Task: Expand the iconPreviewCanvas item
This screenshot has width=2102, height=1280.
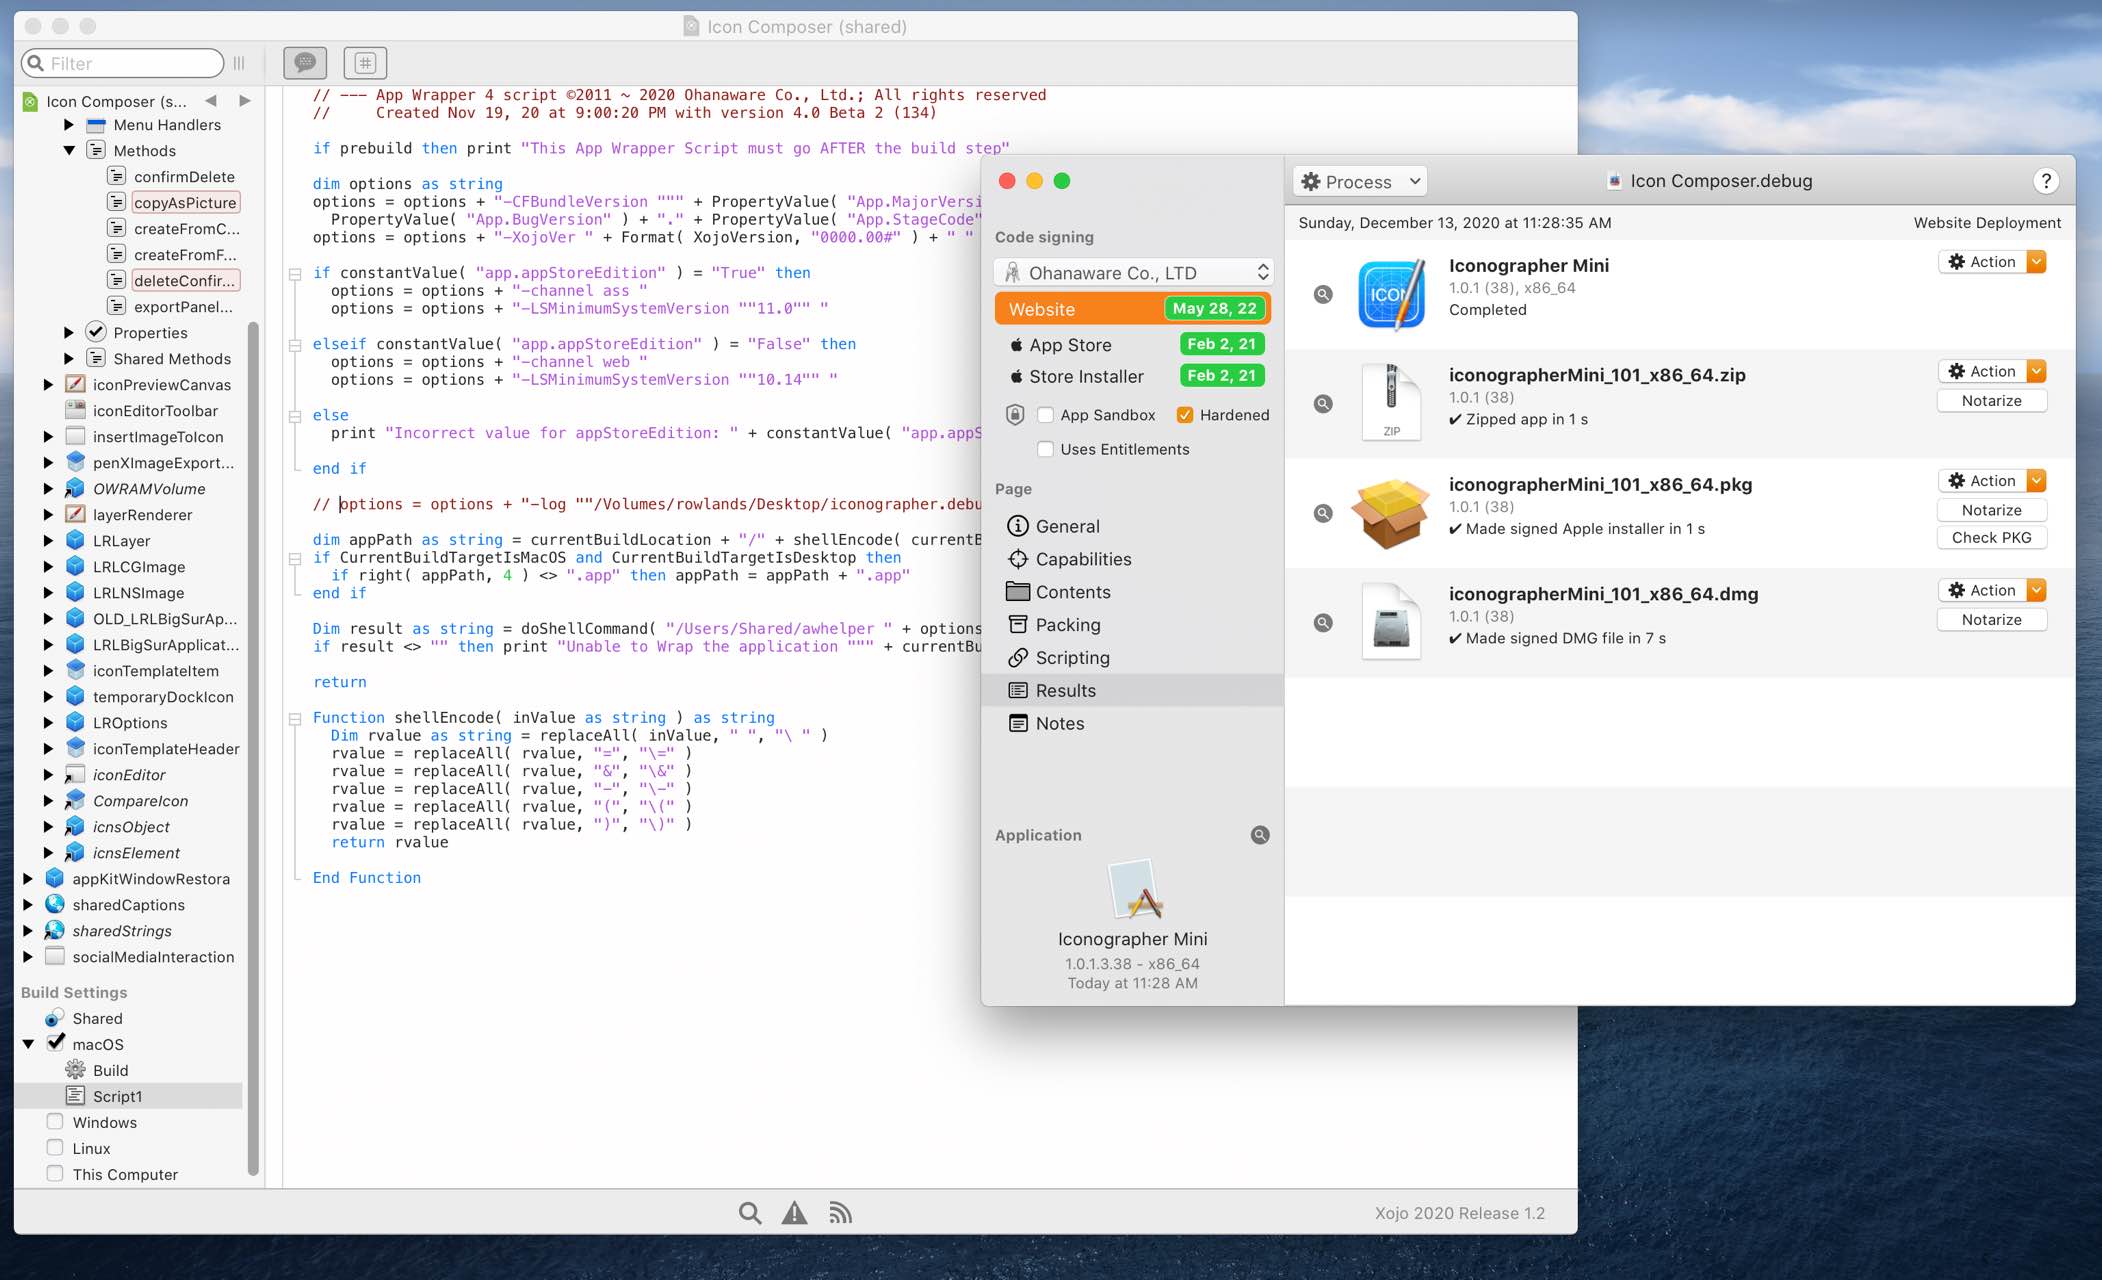Action: [x=48, y=384]
